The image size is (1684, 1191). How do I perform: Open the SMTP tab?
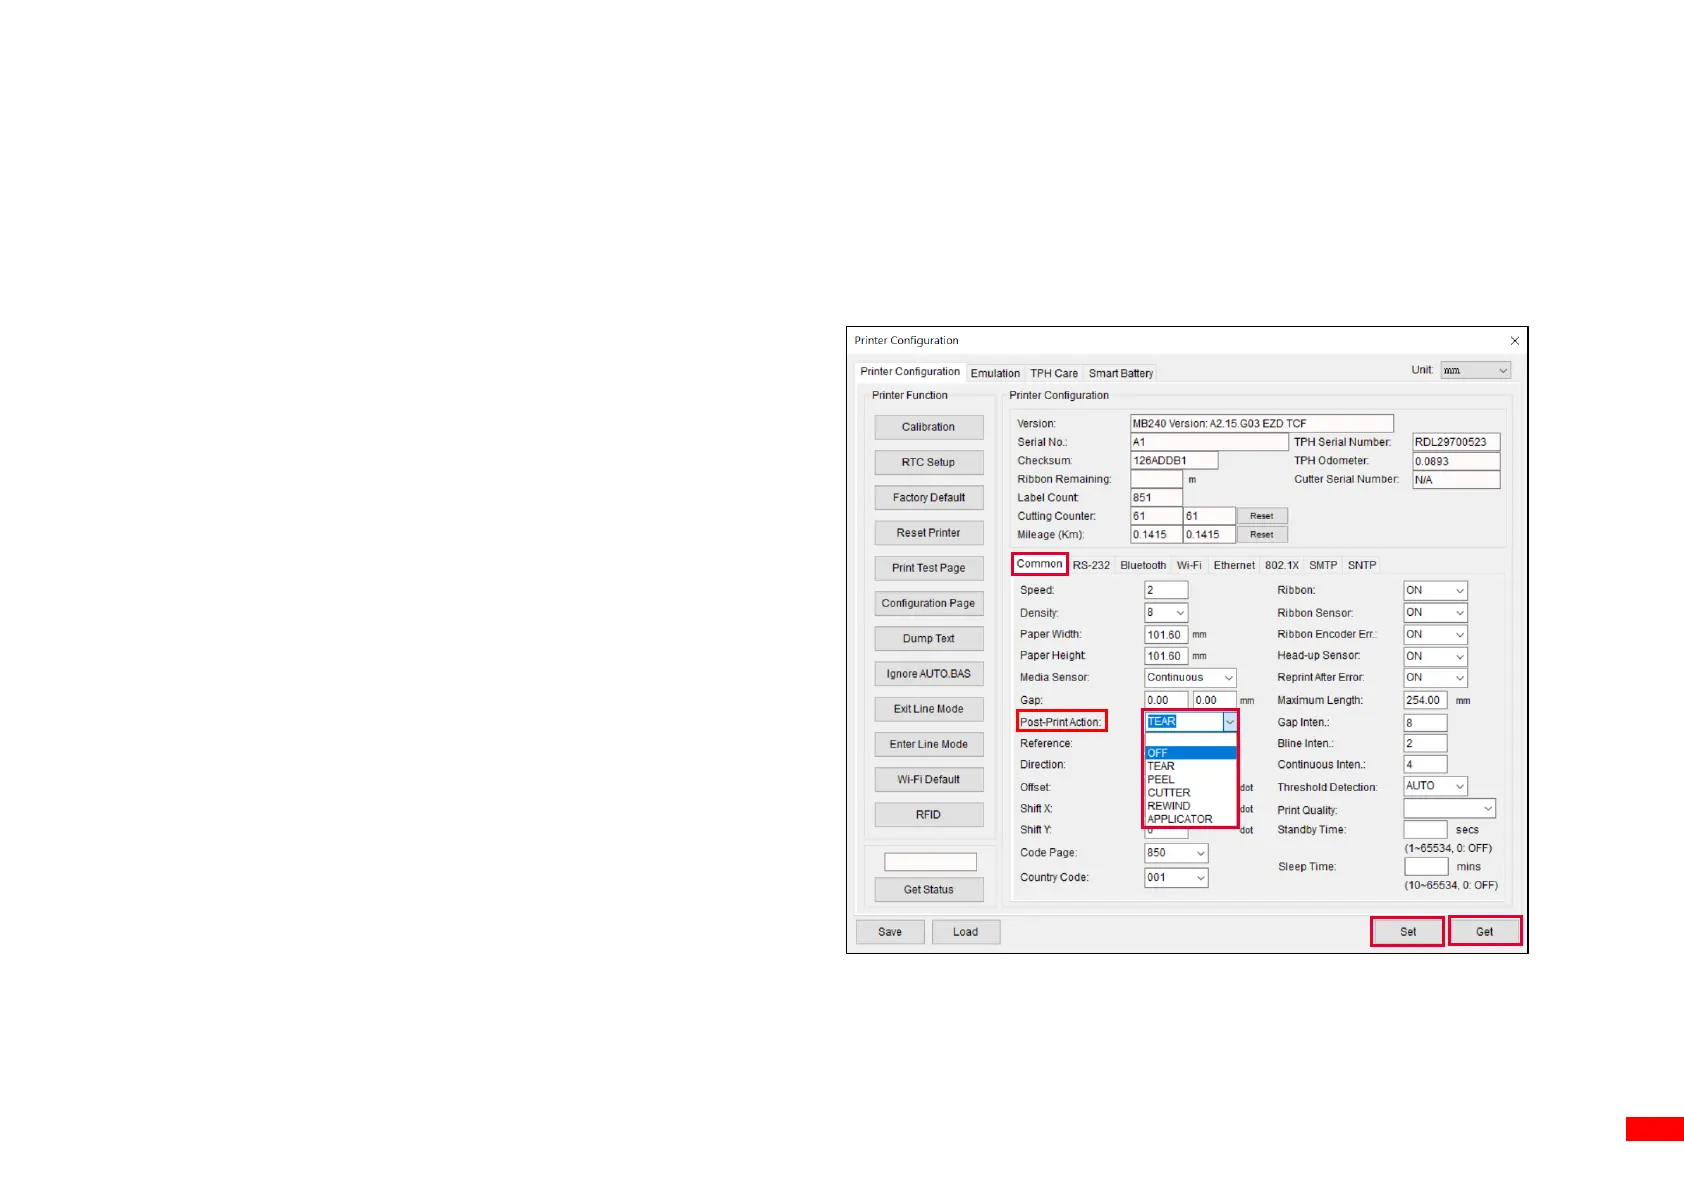1323,565
